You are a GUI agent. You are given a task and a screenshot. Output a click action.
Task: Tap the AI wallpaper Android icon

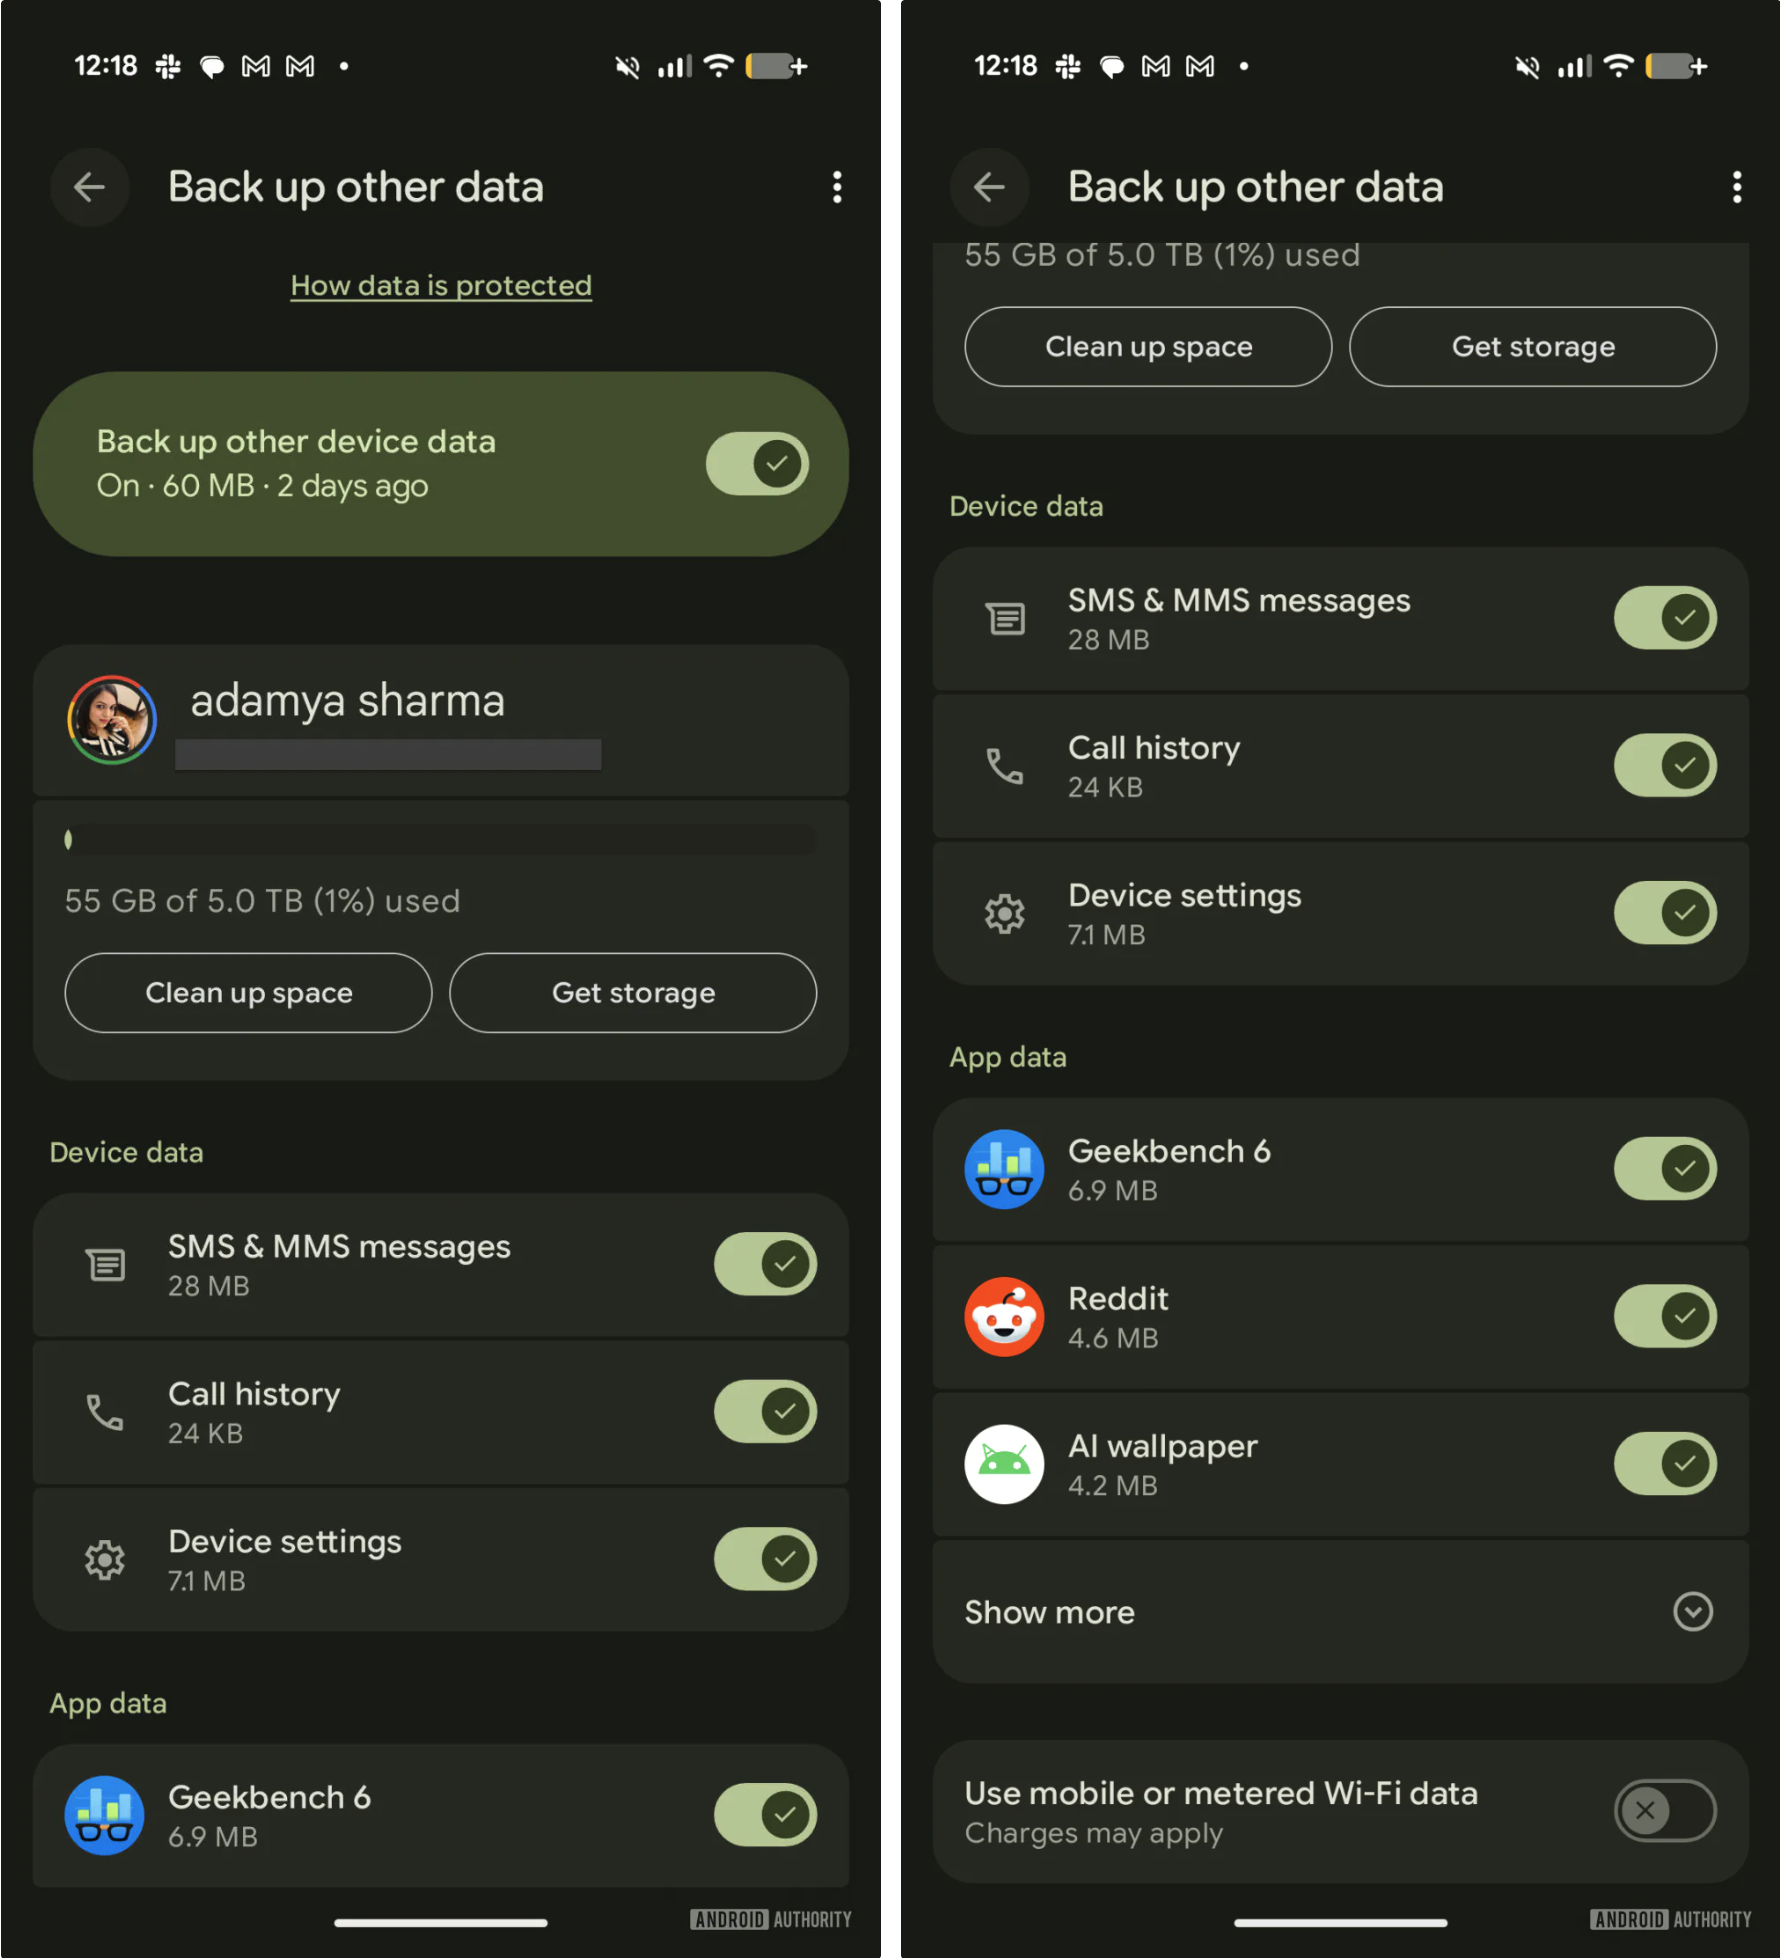tap(1004, 1464)
